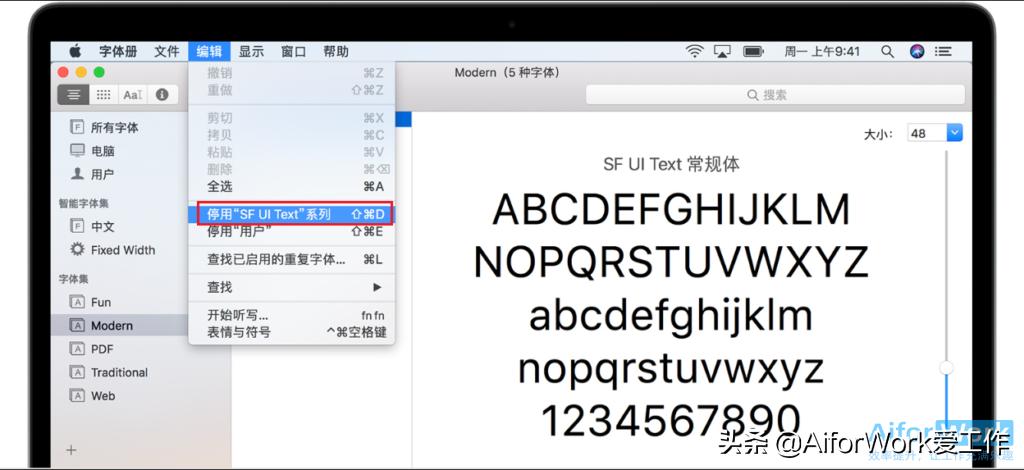Click the 搜索 search field
Viewport: 1024px width, 470px height.
(x=775, y=95)
